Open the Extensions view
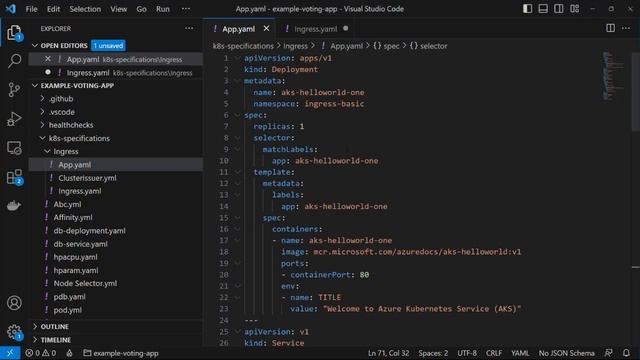 coord(14,177)
